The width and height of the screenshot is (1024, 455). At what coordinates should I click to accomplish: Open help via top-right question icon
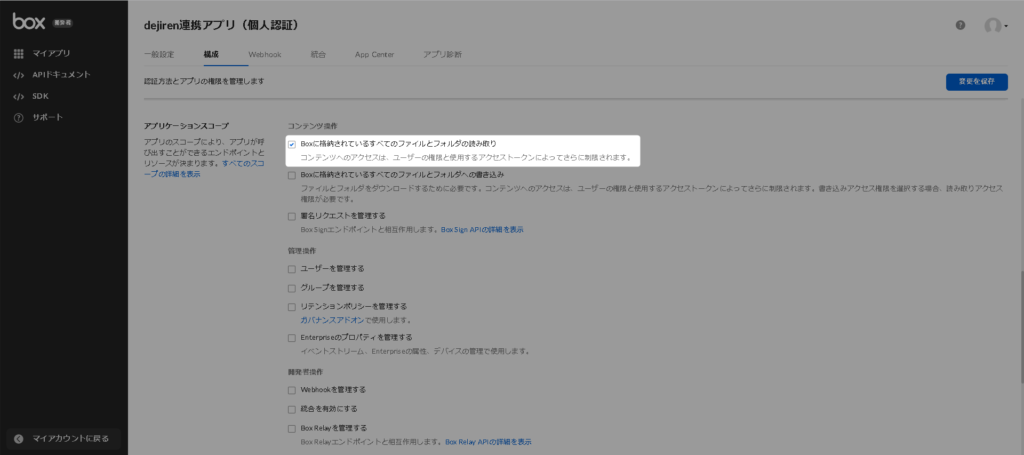[960, 25]
